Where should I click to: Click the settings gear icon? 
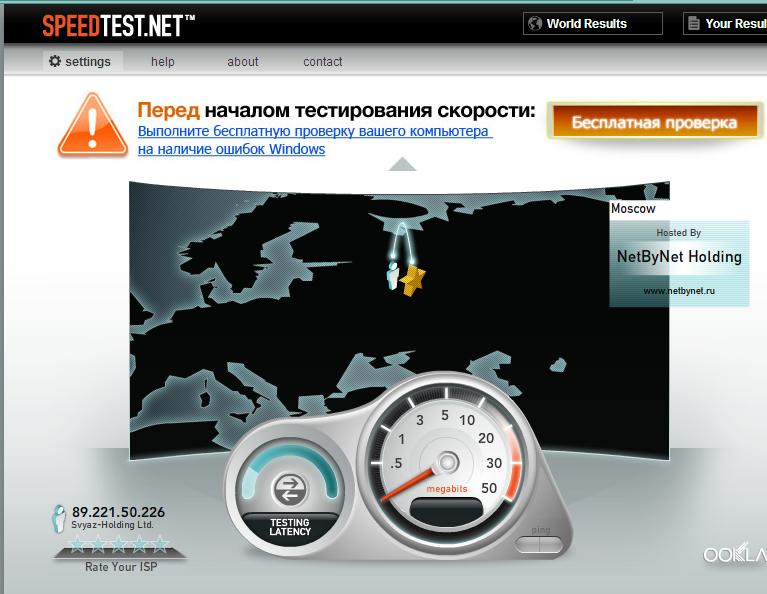[x=55, y=61]
